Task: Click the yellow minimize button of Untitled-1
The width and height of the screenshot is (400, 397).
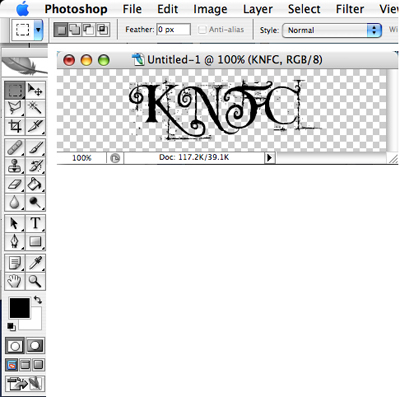Action: click(x=86, y=60)
